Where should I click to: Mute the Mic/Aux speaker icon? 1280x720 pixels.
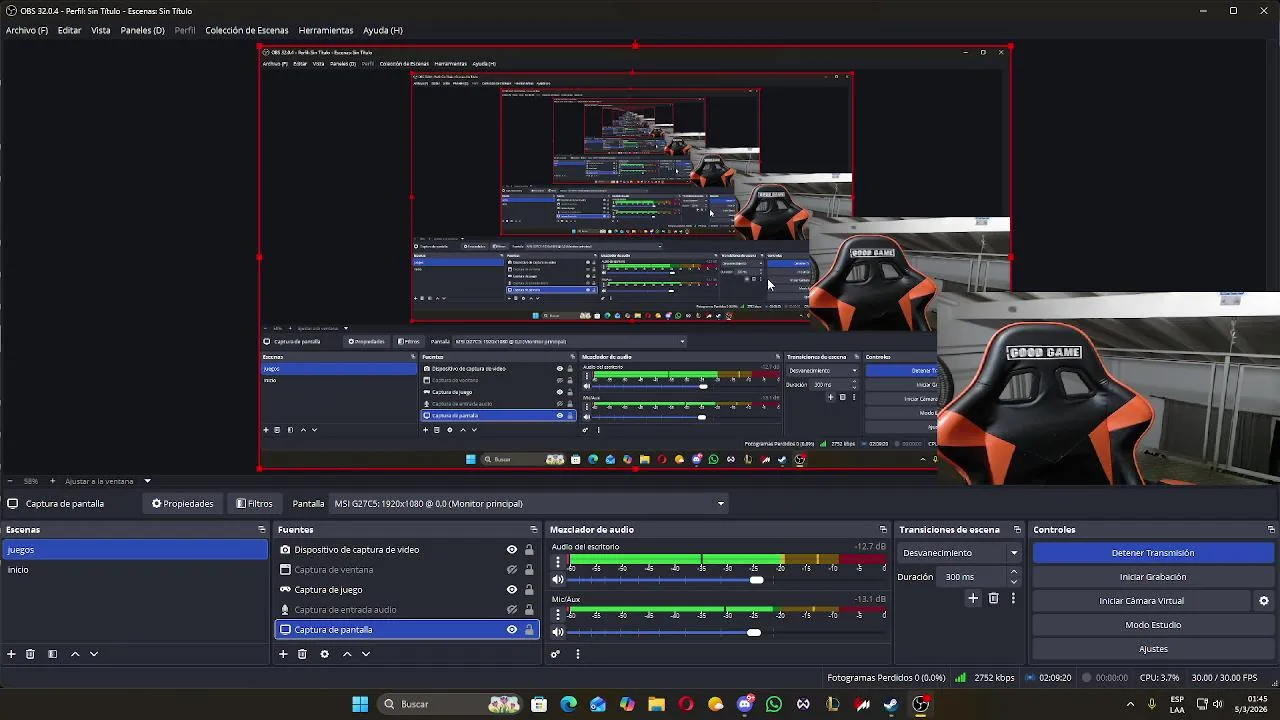[558, 632]
